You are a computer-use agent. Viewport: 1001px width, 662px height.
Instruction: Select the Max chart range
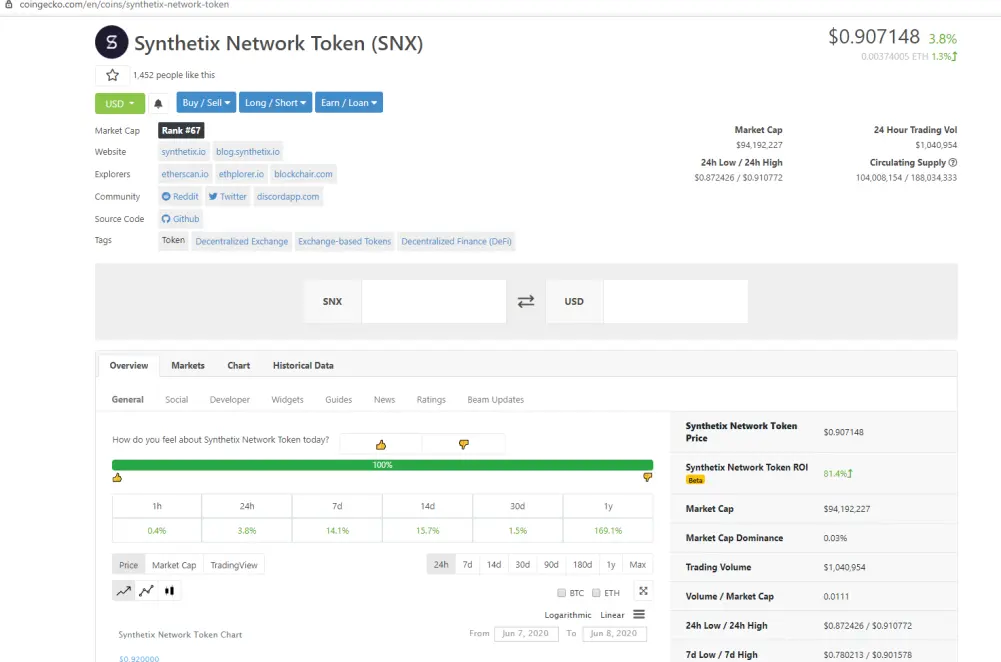point(637,564)
